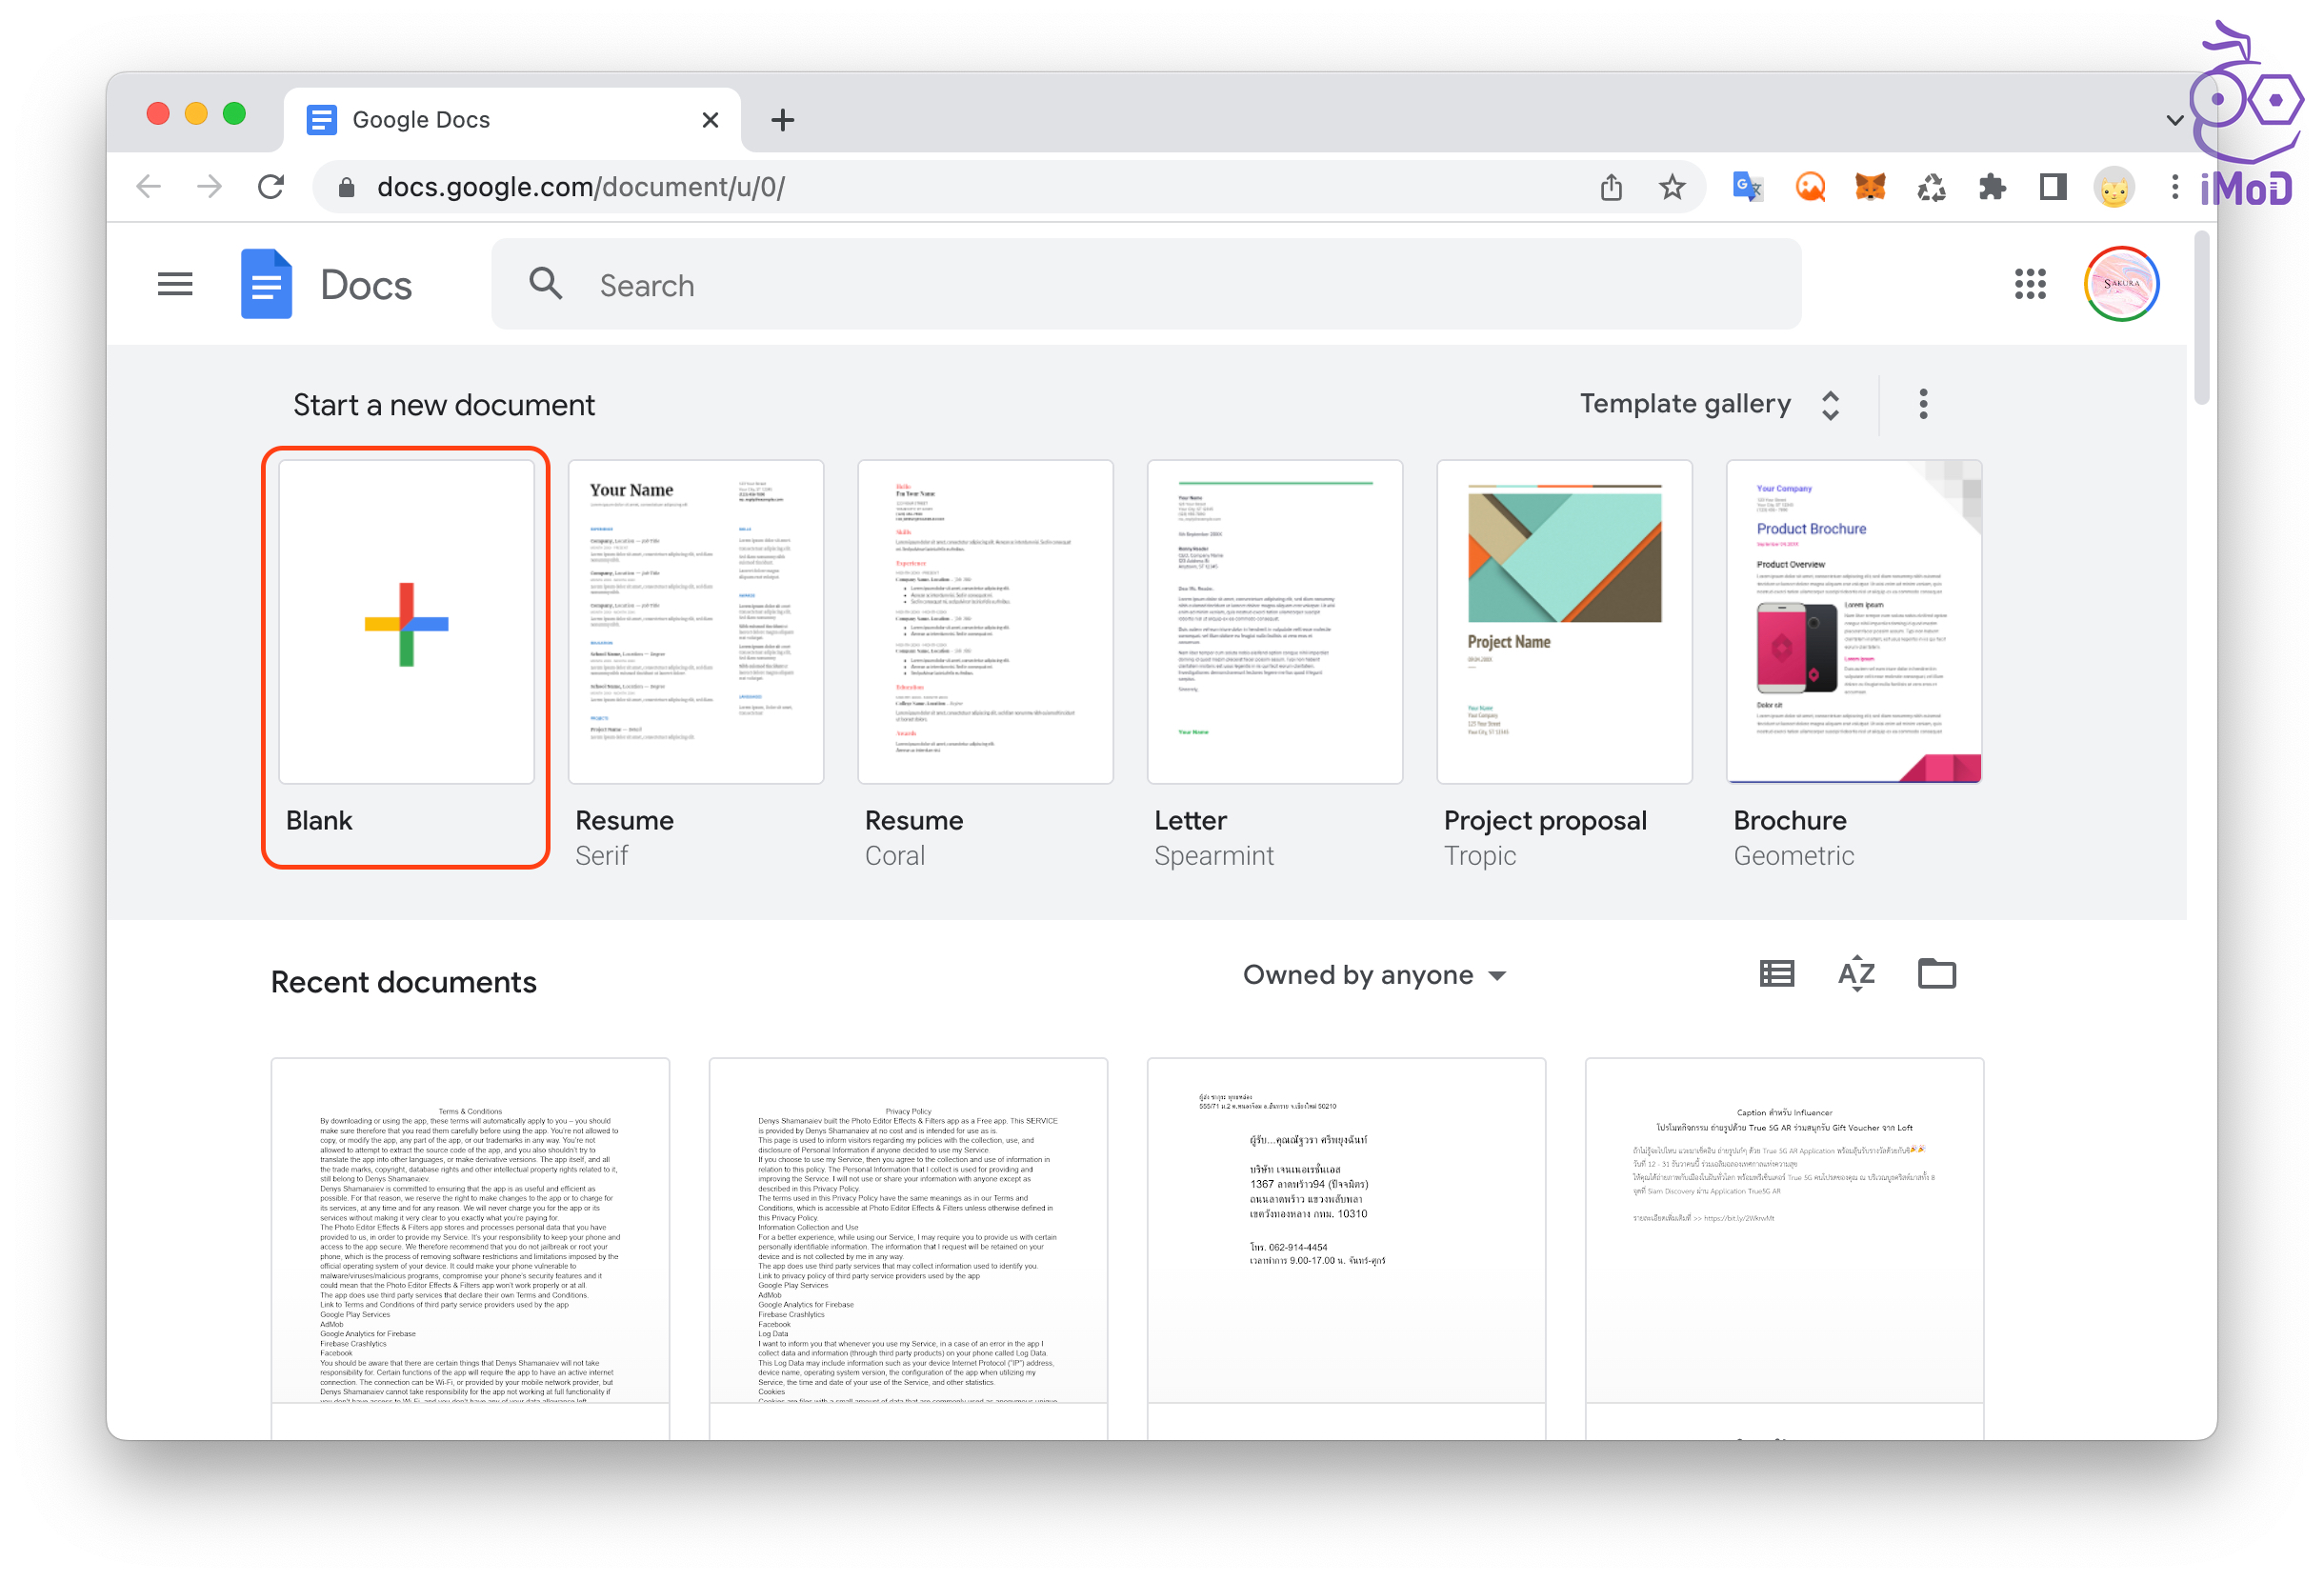This screenshot has width=2324, height=1581.
Task: Expand the Template gallery
Action: 1709,404
